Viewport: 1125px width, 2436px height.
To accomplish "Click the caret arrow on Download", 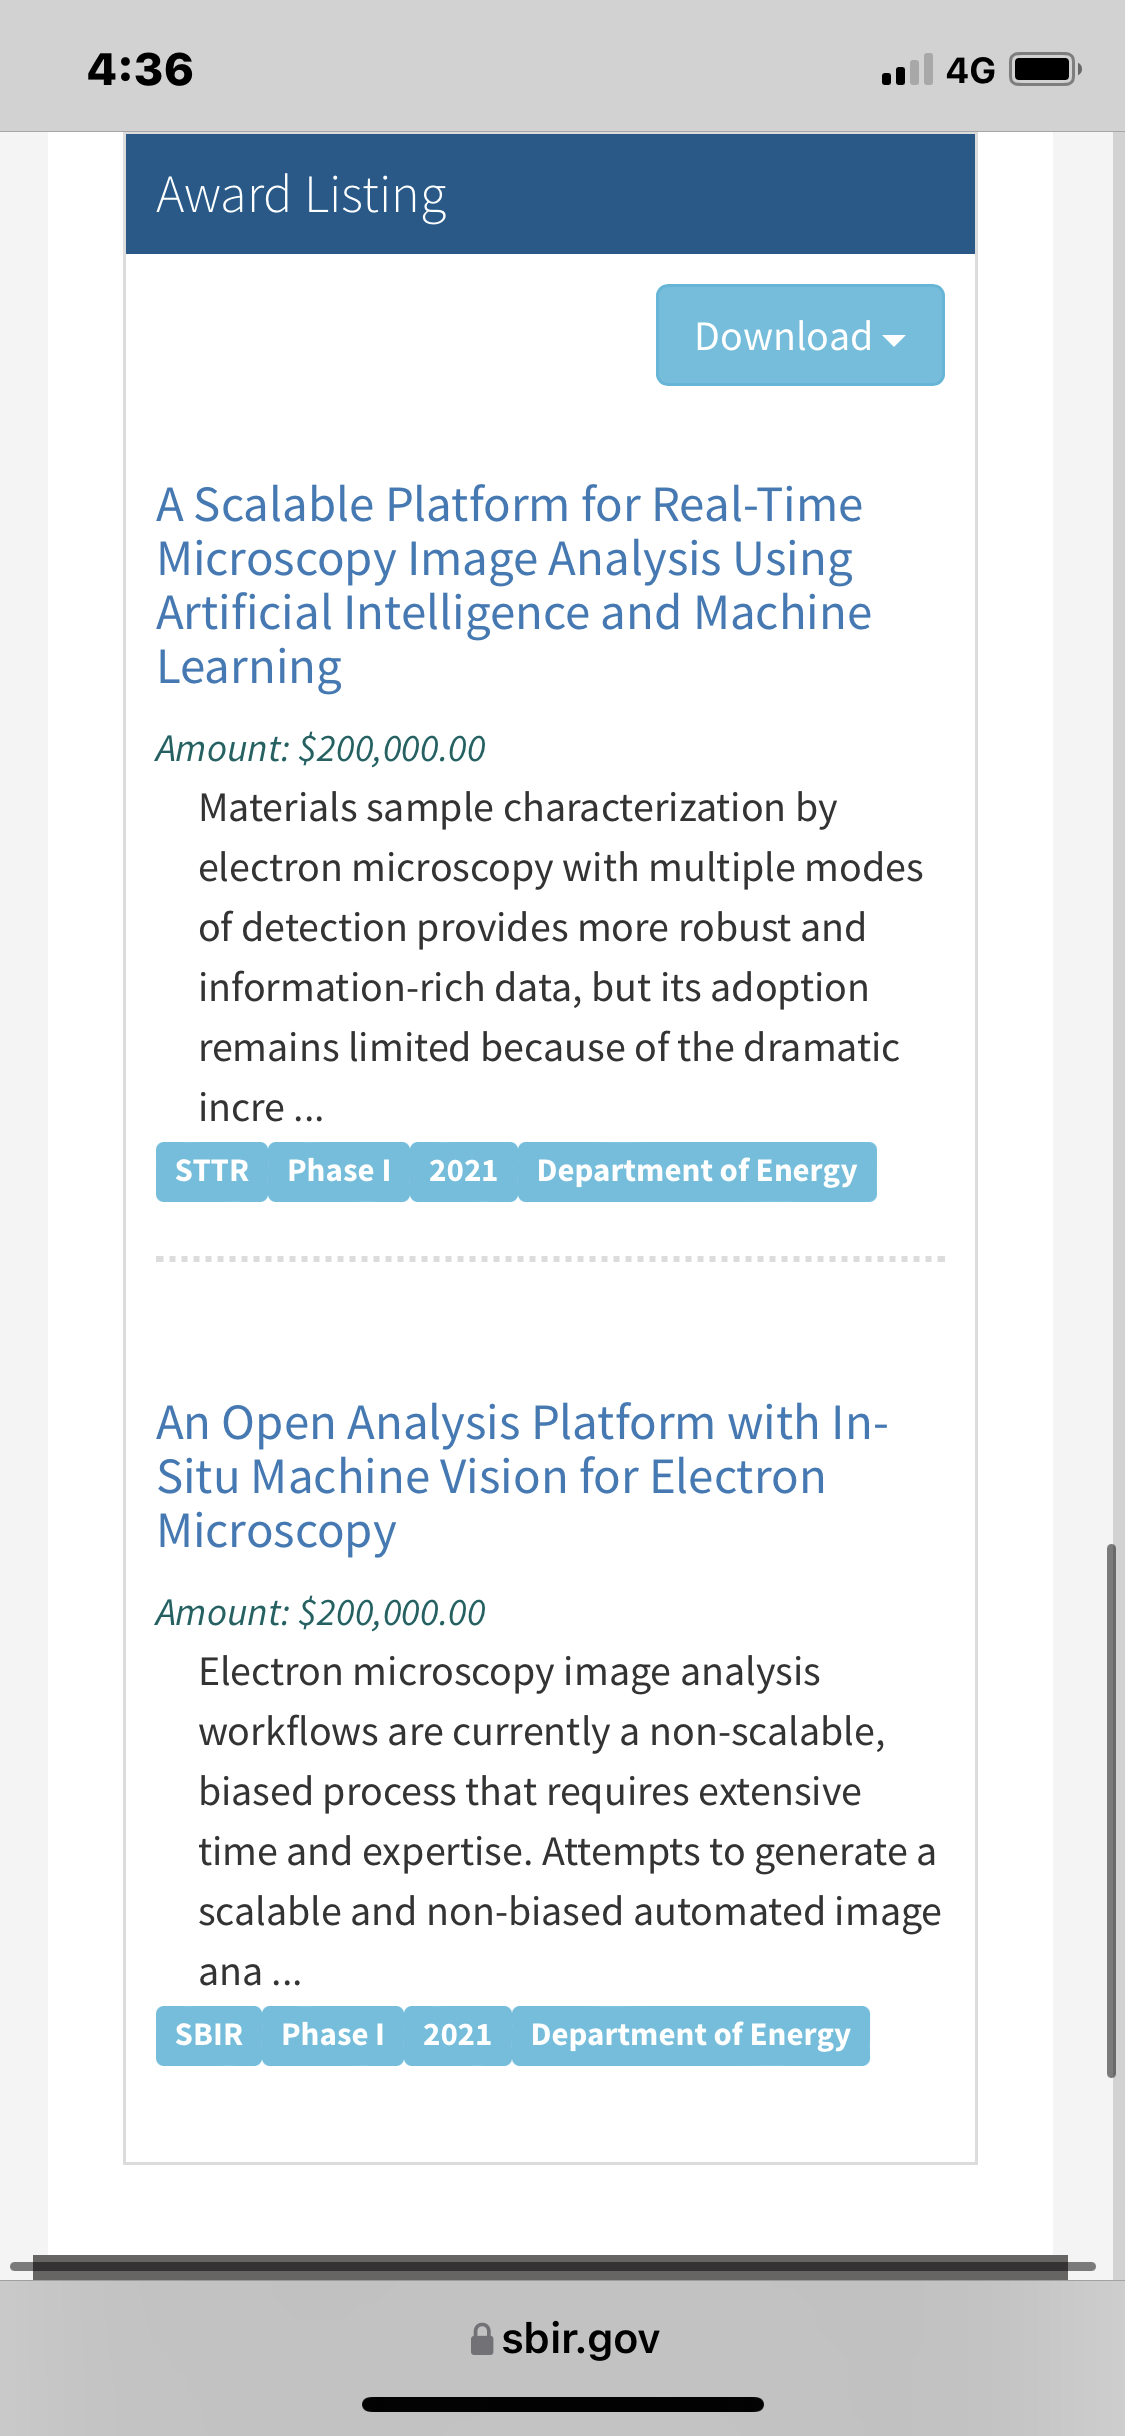I will (895, 340).
